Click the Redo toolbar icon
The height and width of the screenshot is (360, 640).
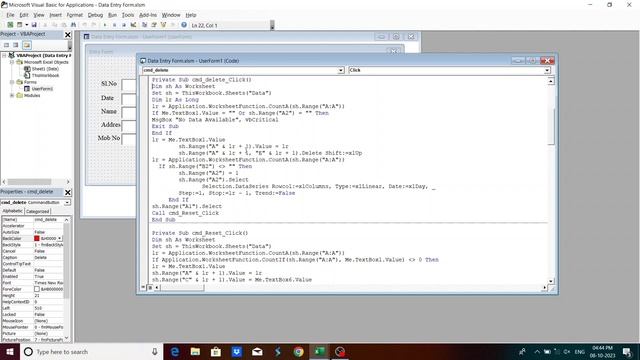coord(94,25)
